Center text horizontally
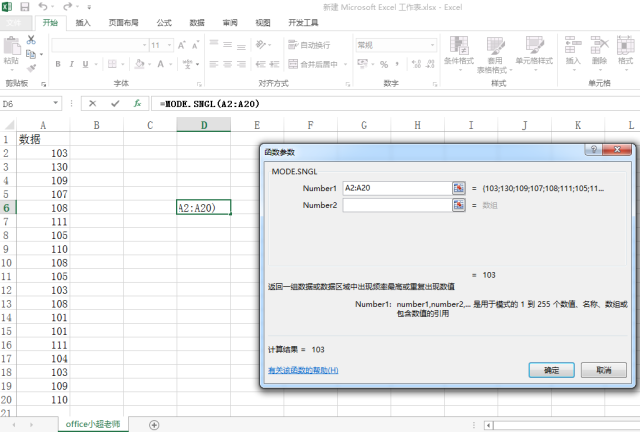640x432 pixels. [227, 64]
